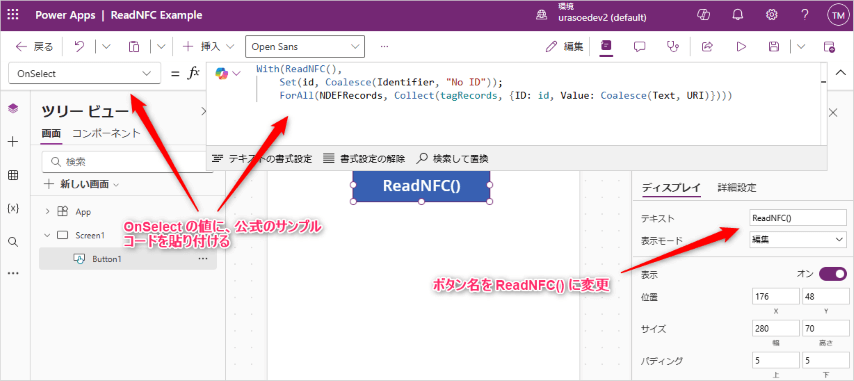This screenshot has height=381, width=854.
Task: Open the app launcher waffle icon
Action: (14, 15)
